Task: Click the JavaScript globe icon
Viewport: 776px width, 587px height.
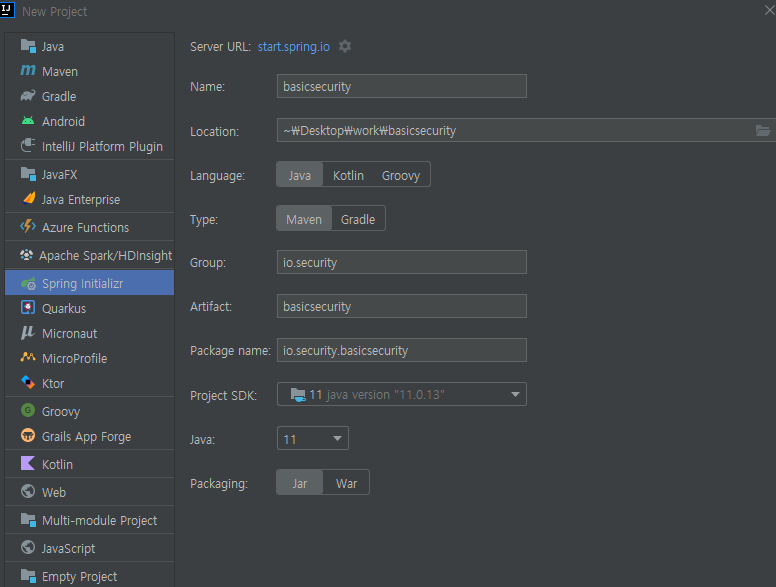Action: [28, 547]
